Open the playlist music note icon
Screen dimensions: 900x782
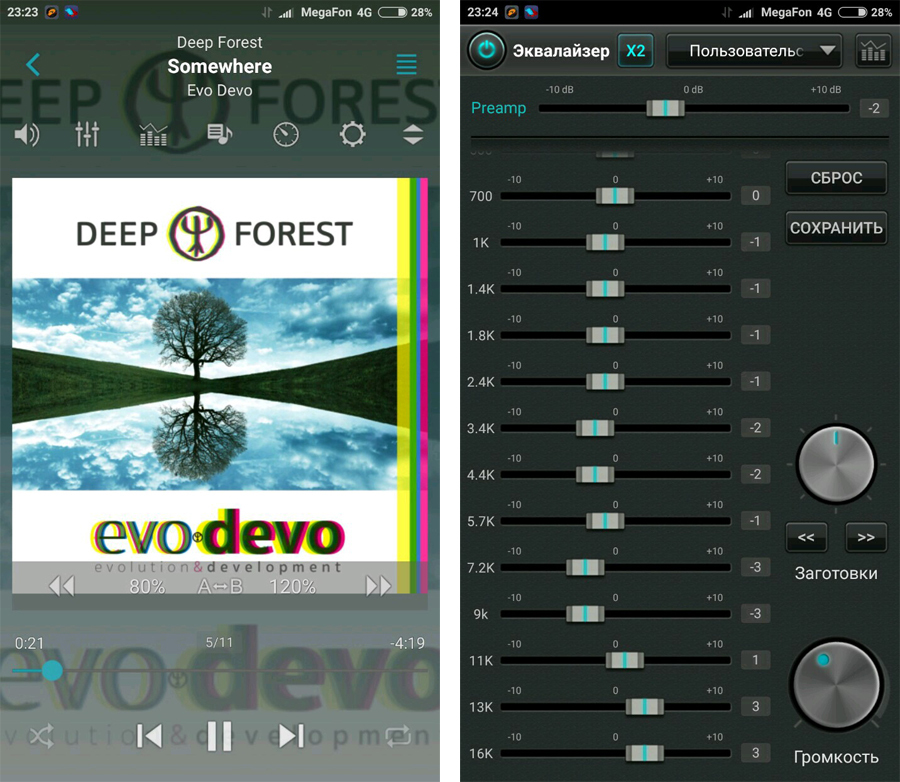[219, 134]
